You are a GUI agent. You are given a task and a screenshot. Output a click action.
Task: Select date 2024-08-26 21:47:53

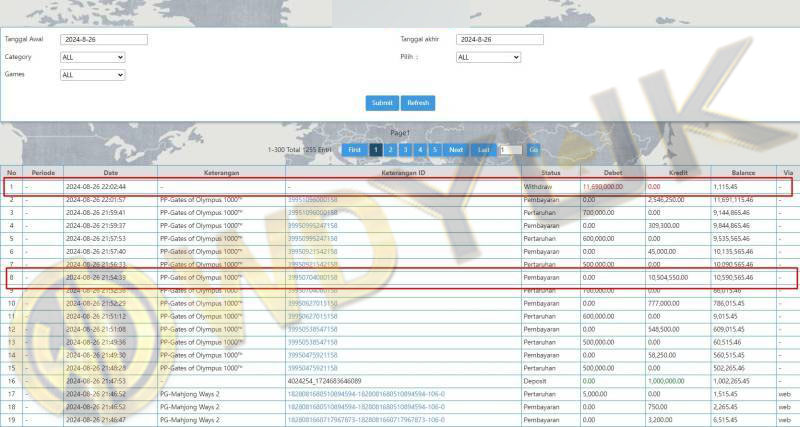point(96,381)
